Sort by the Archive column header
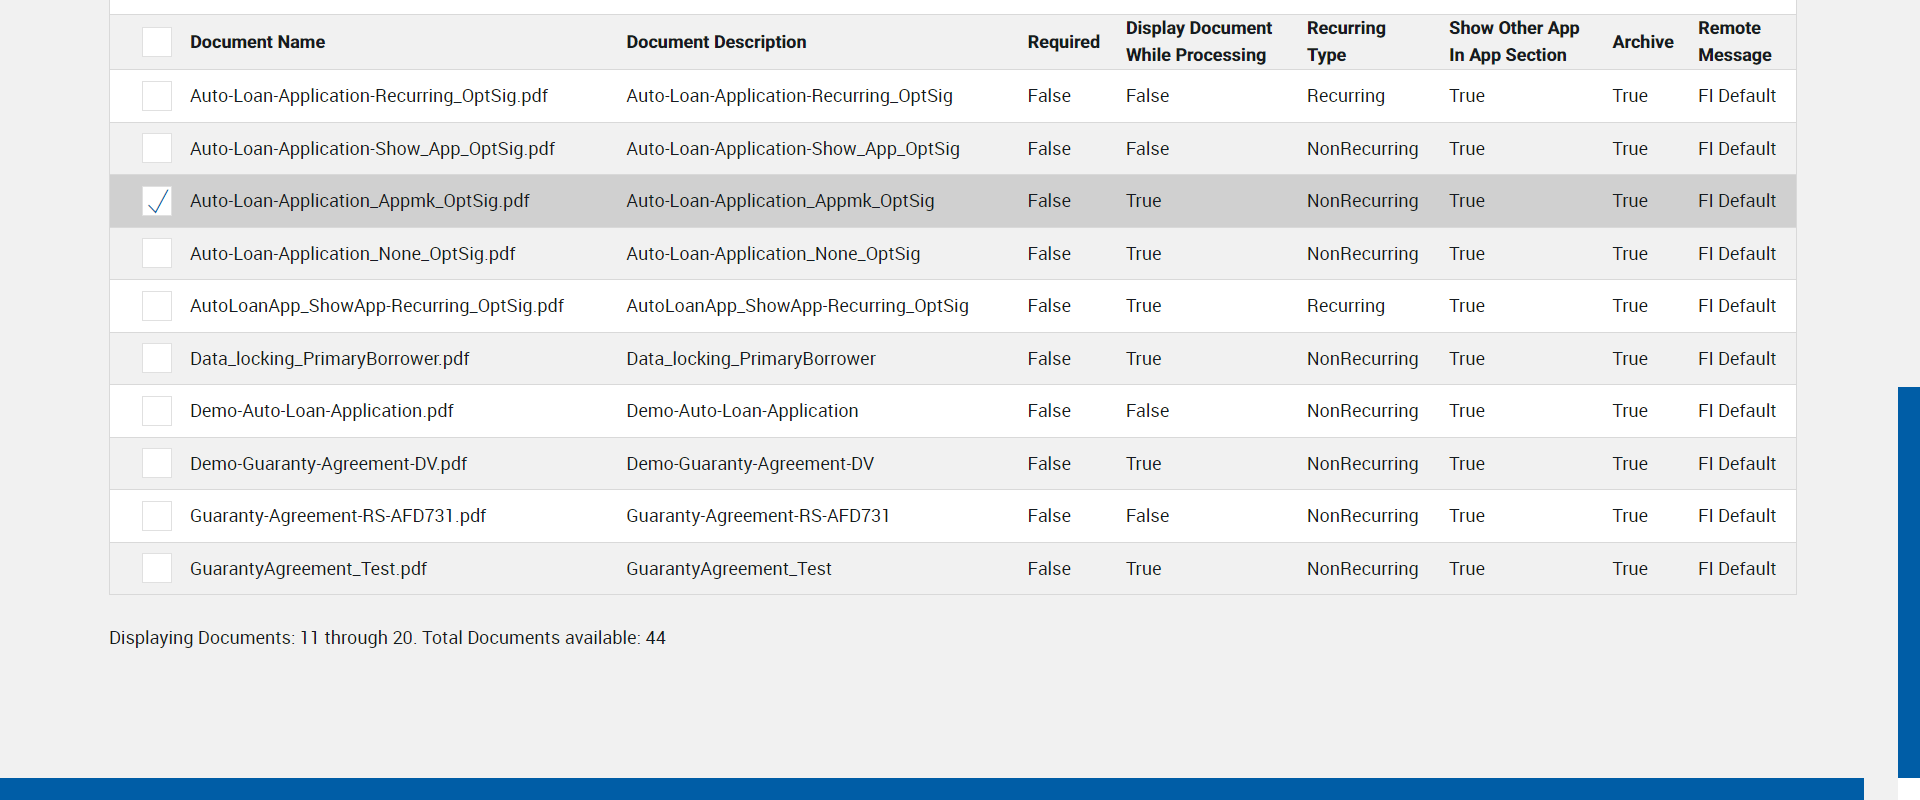Screen dimensions: 1920x800 tap(1642, 42)
